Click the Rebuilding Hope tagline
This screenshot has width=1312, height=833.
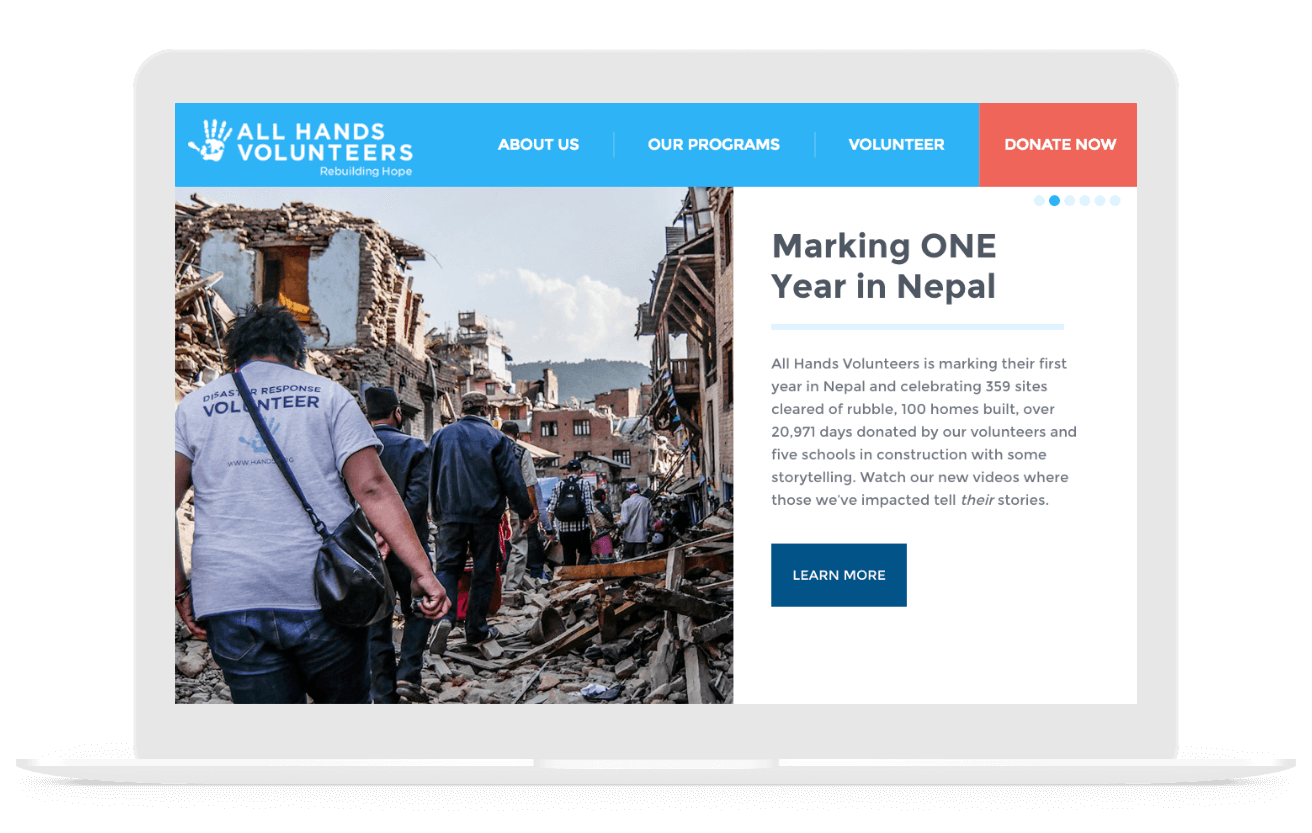[366, 172]
